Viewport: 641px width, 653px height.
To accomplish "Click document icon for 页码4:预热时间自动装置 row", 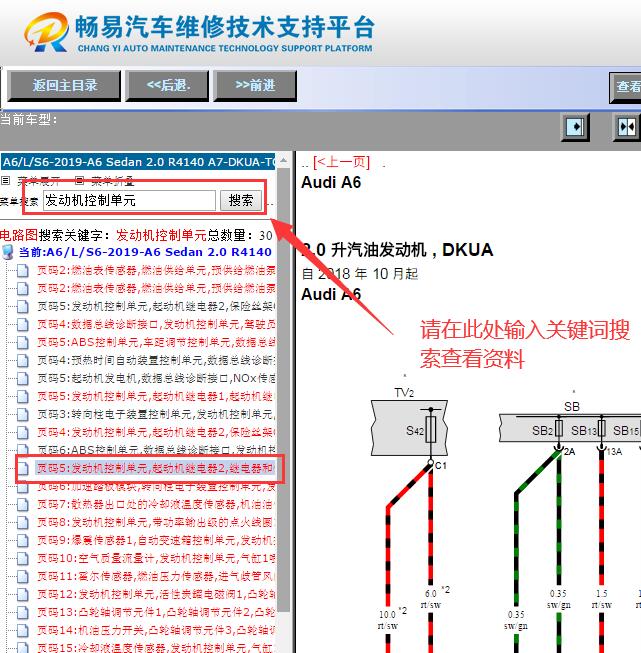I will point(22,360).
